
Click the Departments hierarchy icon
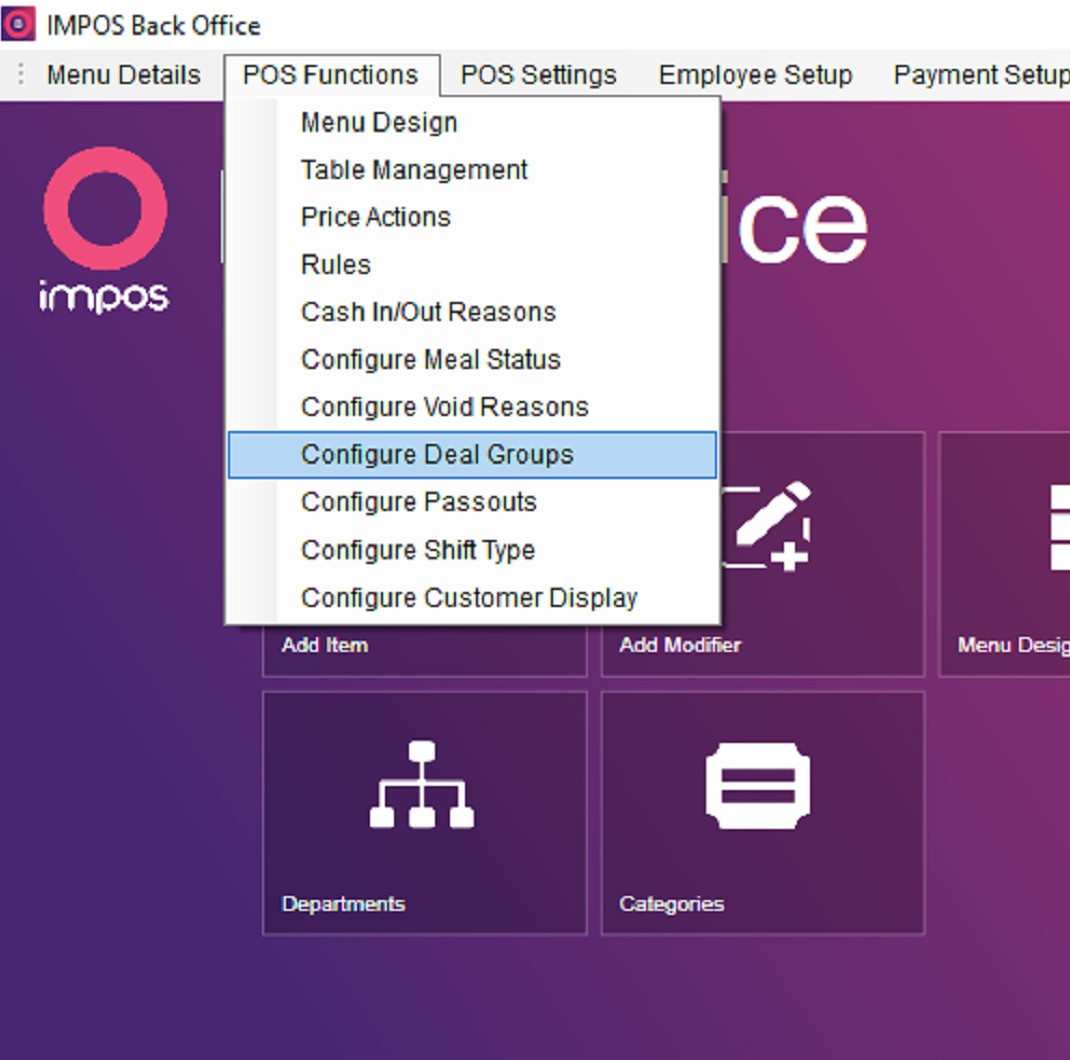[x=422, y=785]
